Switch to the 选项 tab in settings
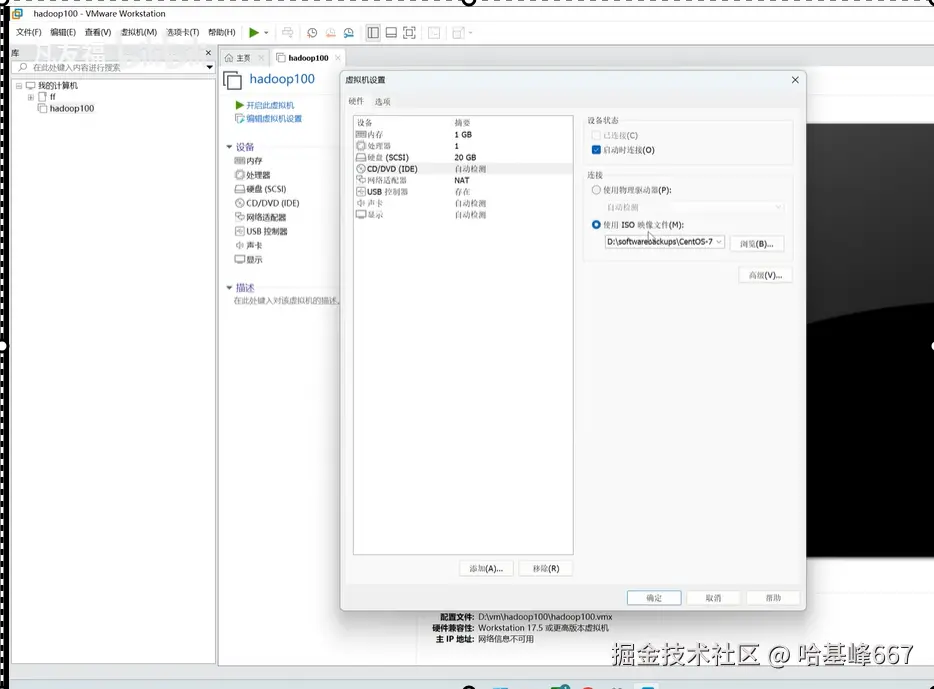Screen dimensions: 934x689 point(384,101)
